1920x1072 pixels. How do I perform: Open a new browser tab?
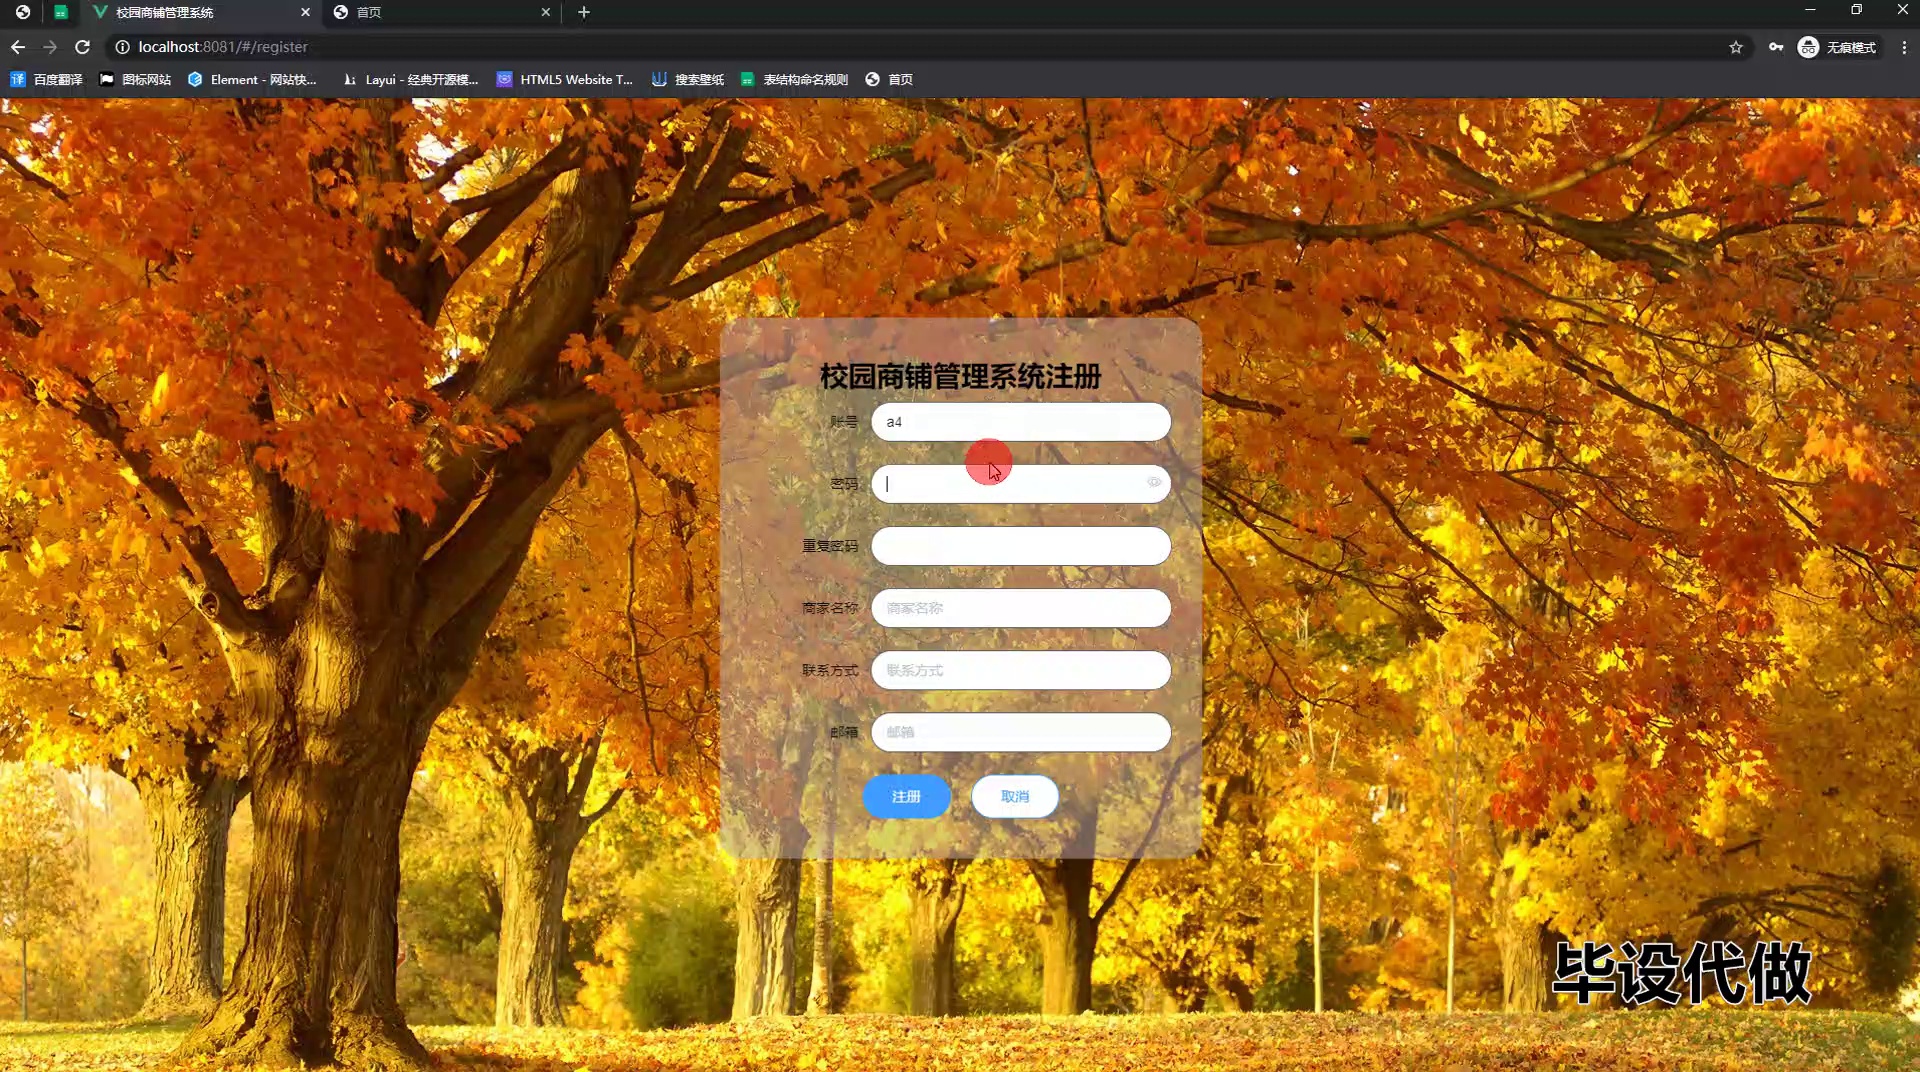pyautogui.click(x=584, y=12)
